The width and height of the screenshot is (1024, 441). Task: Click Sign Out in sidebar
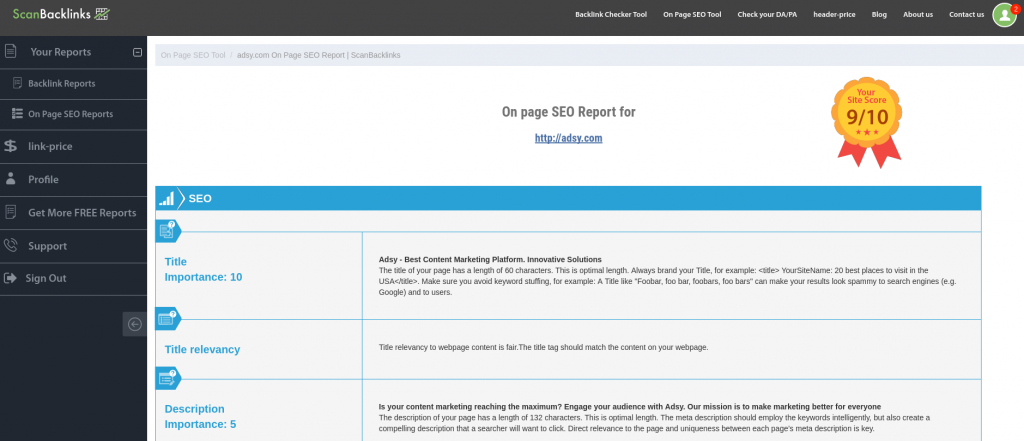46,278
